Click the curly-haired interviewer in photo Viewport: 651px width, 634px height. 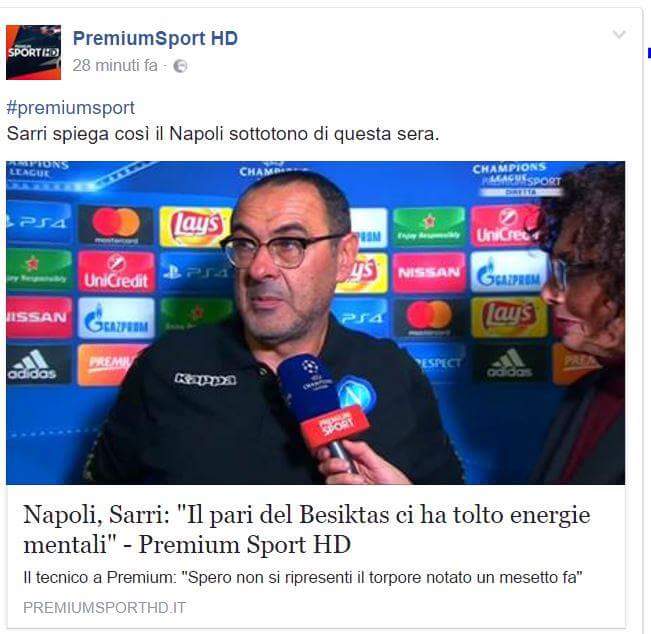coord(582,323)
